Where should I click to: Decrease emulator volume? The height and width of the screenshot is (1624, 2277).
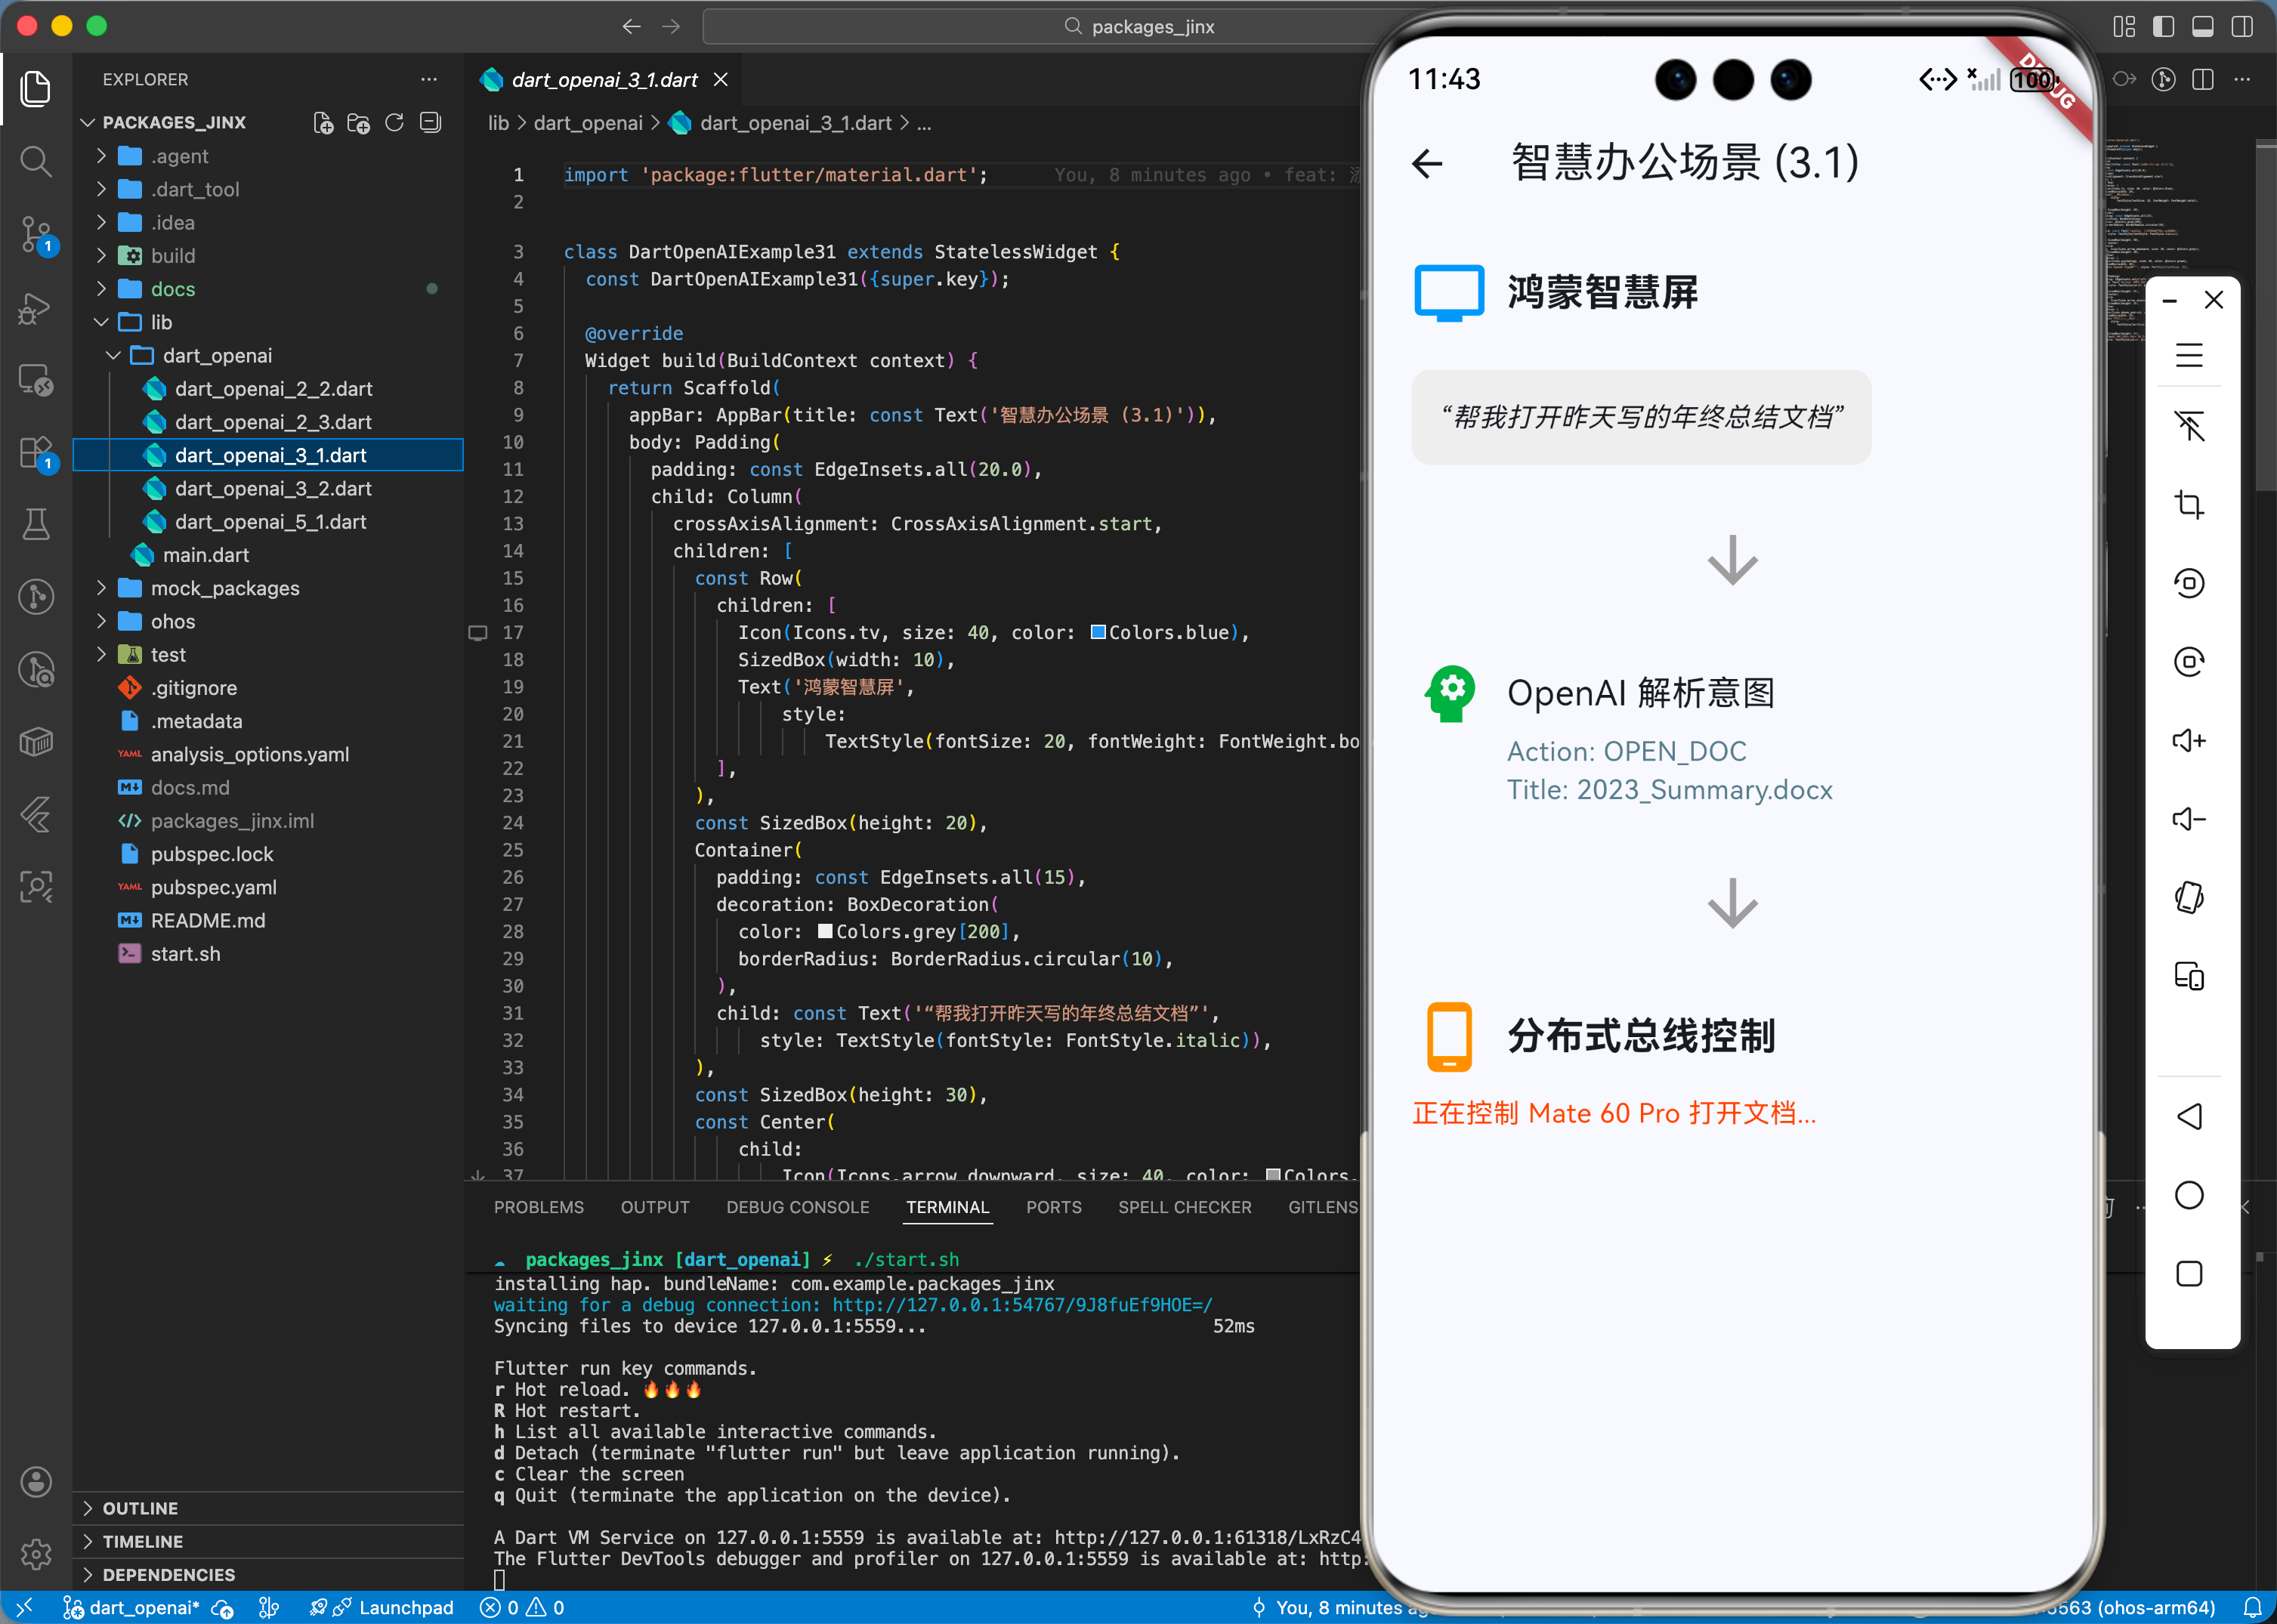2189,819
